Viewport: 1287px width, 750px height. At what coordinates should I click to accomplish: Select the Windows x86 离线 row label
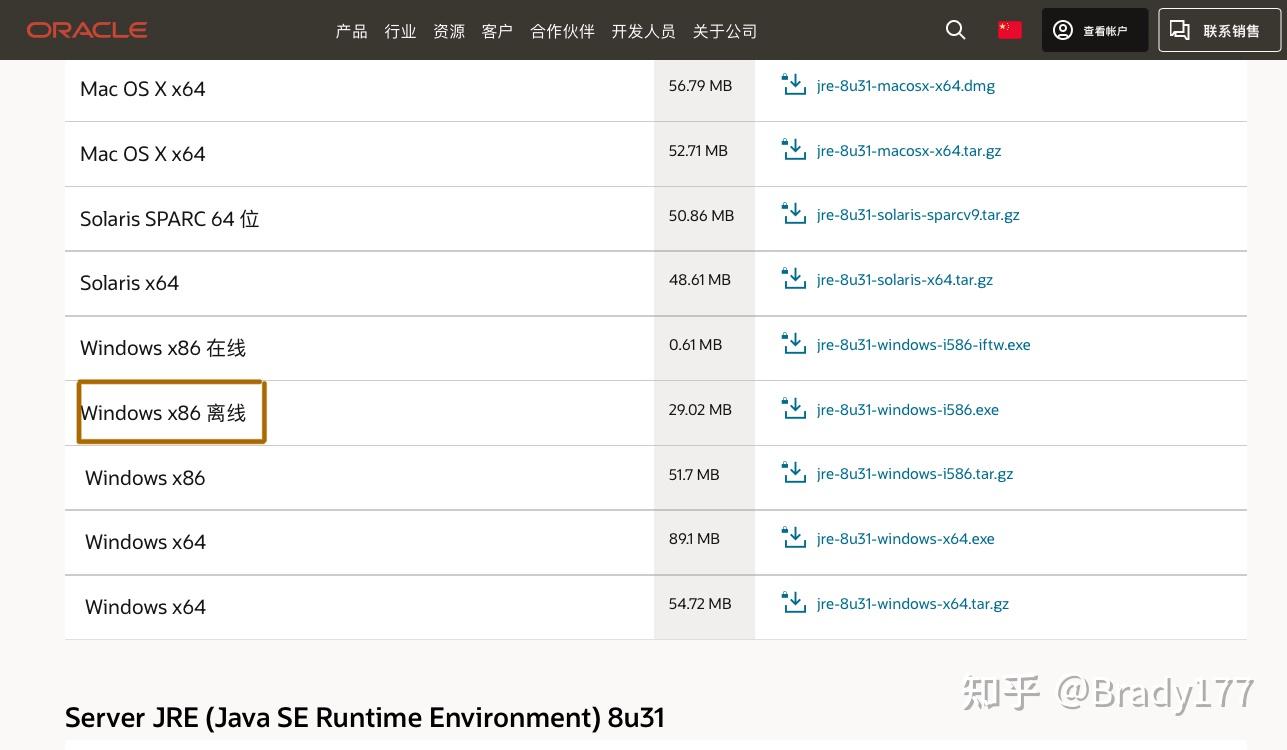tap(164, 413)
